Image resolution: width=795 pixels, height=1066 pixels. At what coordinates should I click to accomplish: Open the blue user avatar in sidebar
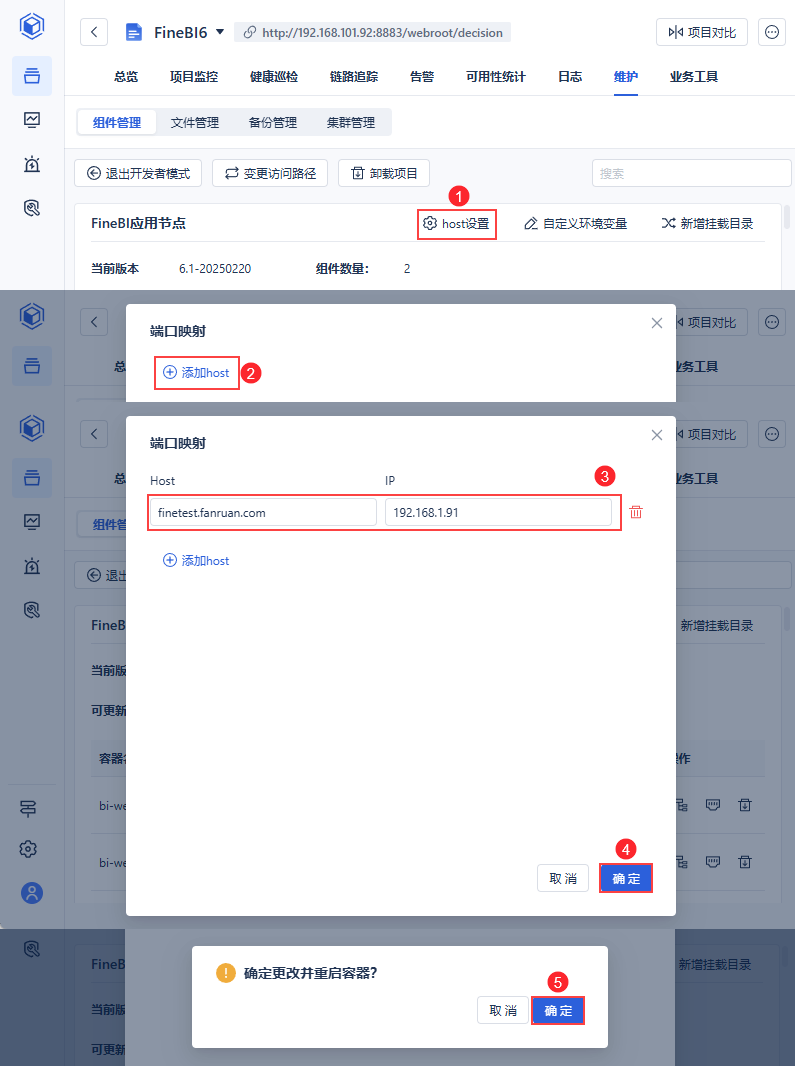coord(31,893)
